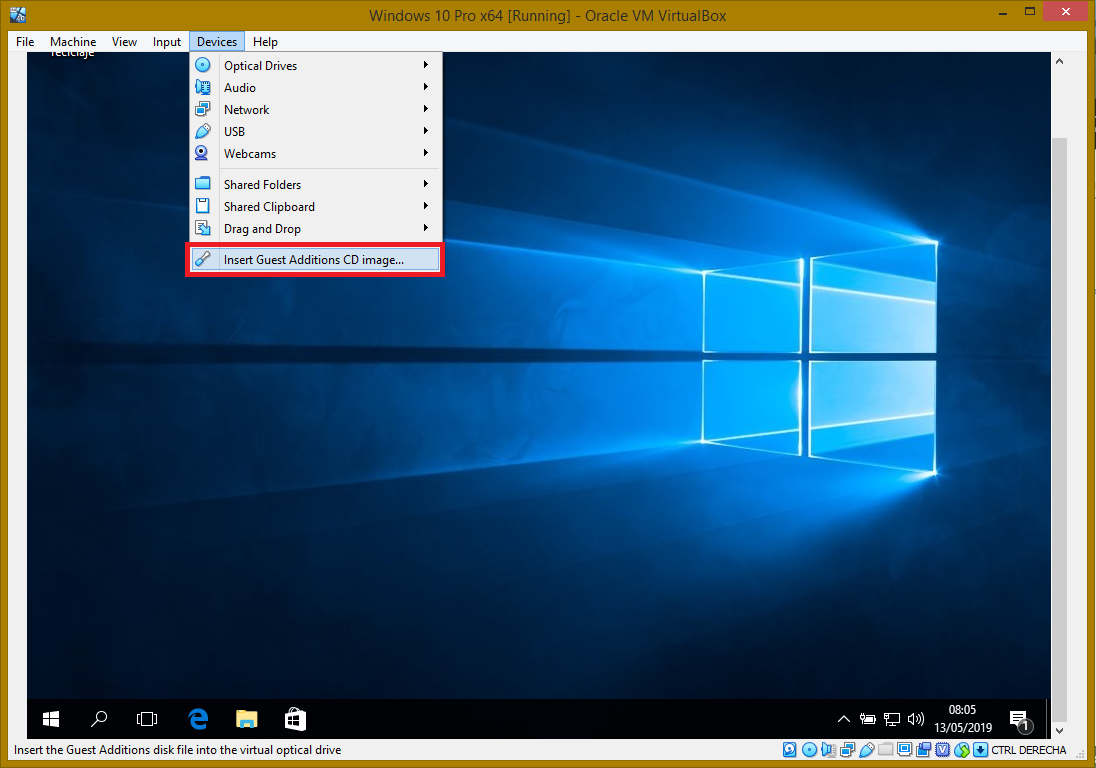Click the hard disk activity status icon
Screen dimensions: 1096x768
coord(790,750)
